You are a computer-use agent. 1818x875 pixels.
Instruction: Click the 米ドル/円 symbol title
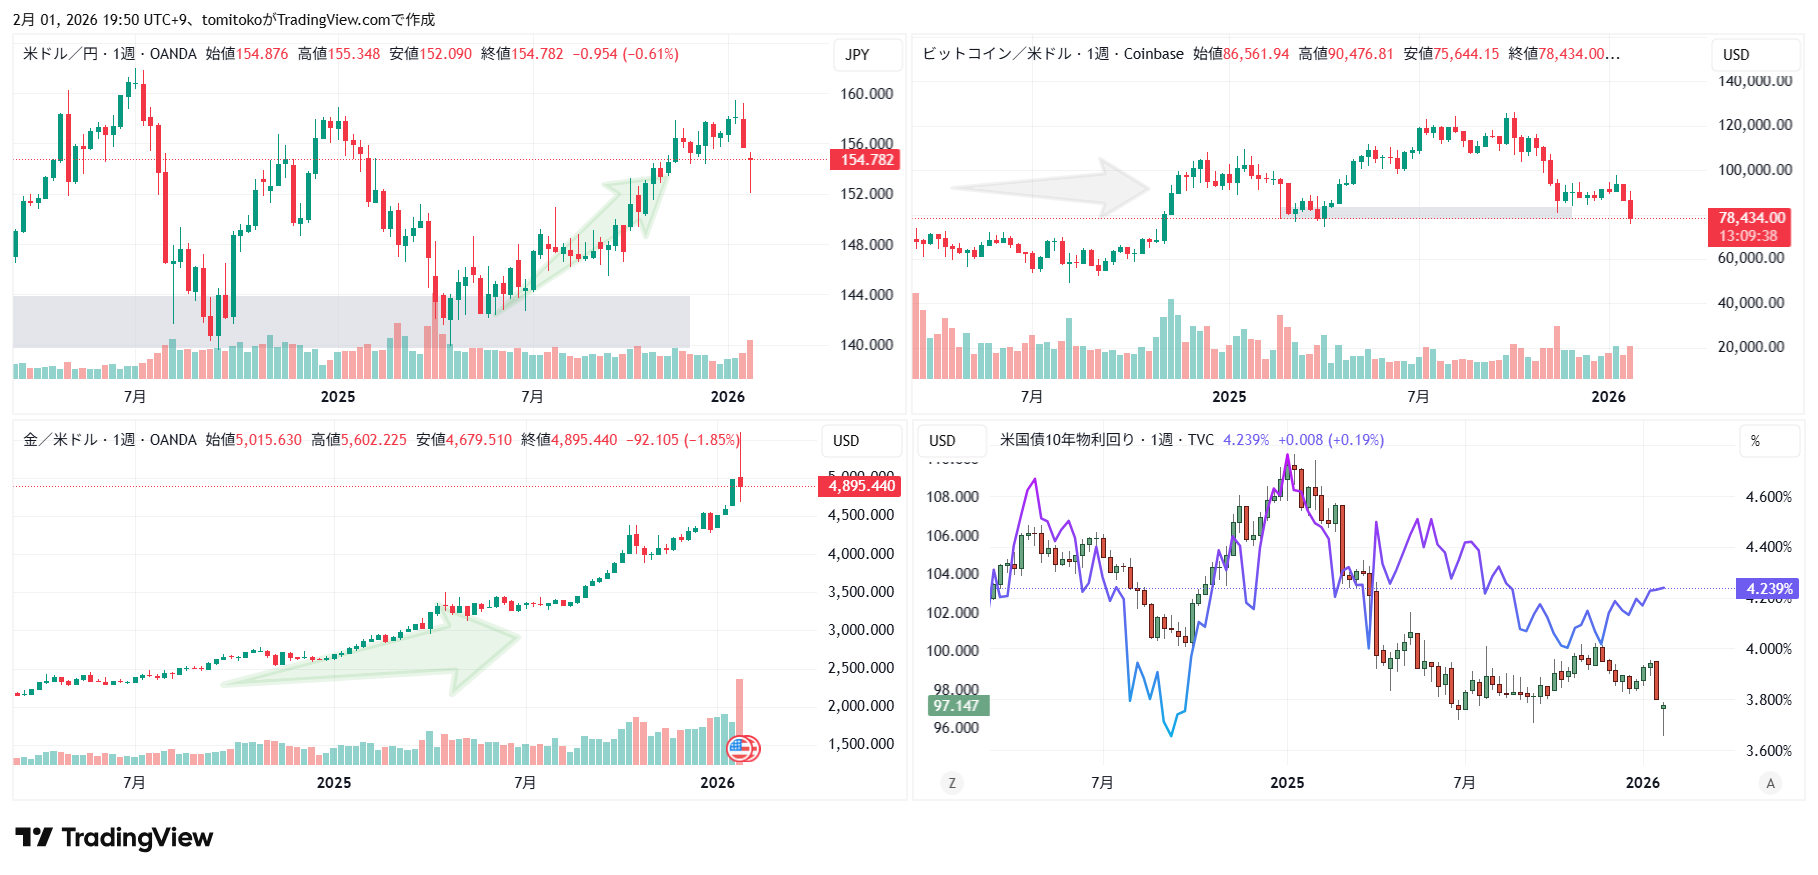click(60, 54)
